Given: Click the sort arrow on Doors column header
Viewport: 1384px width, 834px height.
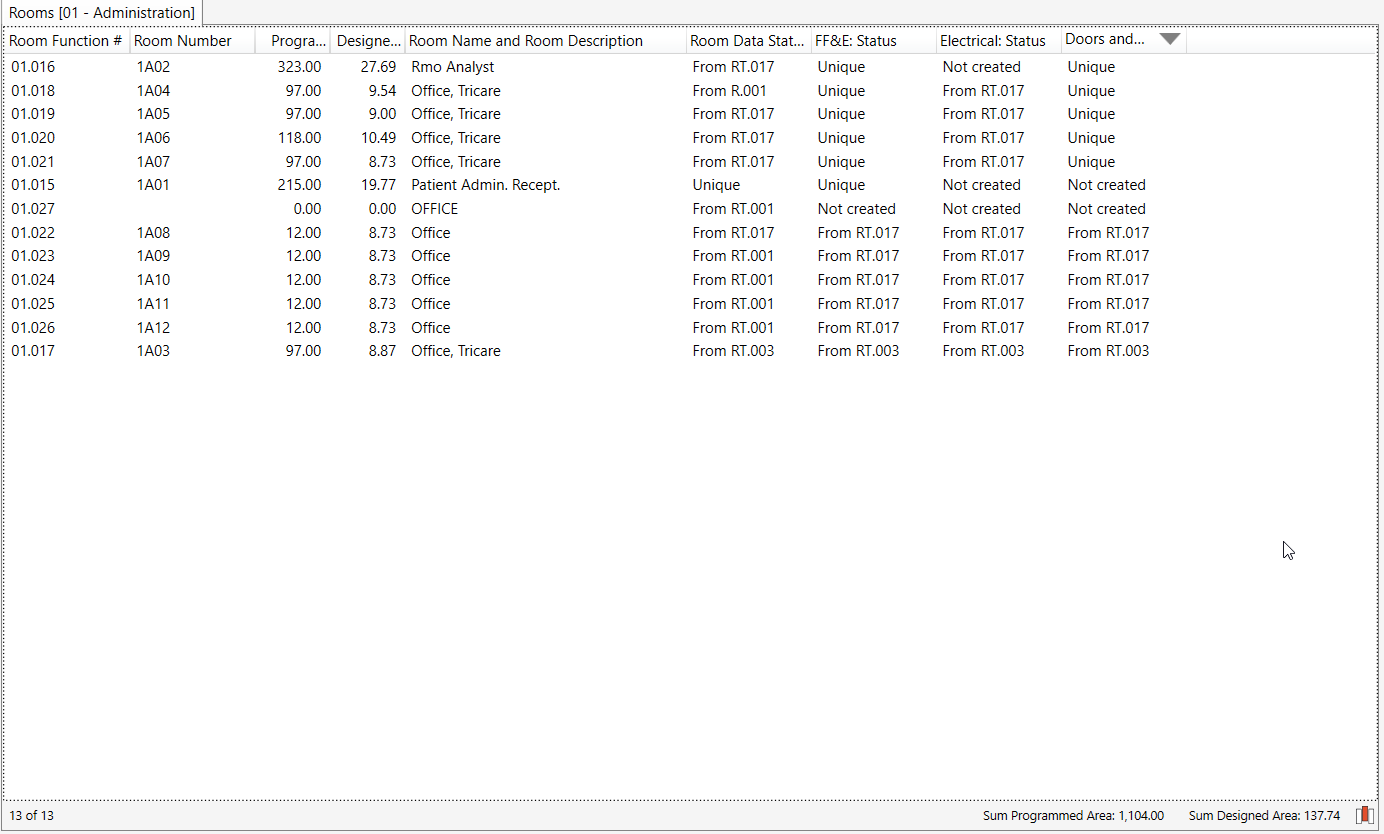Looking at the screenshot, I should (1169, 40).
